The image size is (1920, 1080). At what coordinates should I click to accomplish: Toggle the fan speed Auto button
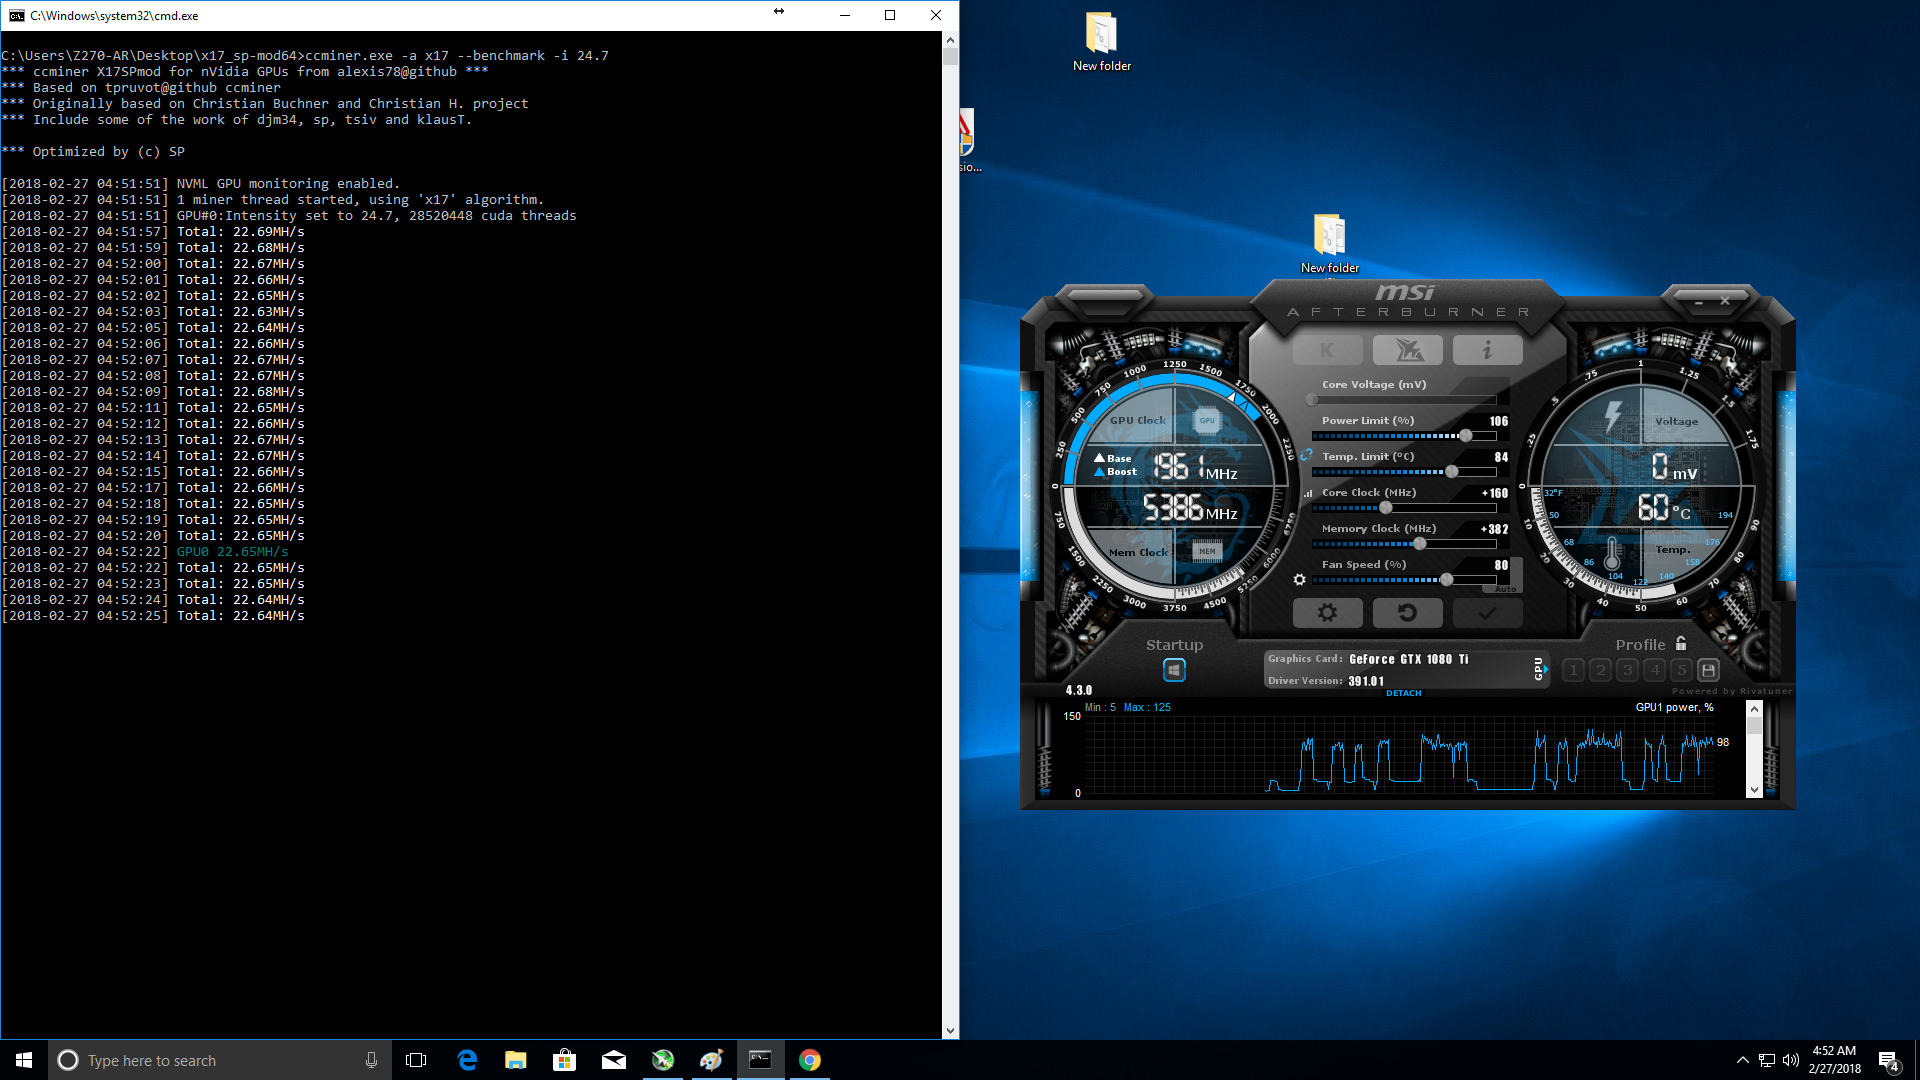click(1506, 589)
